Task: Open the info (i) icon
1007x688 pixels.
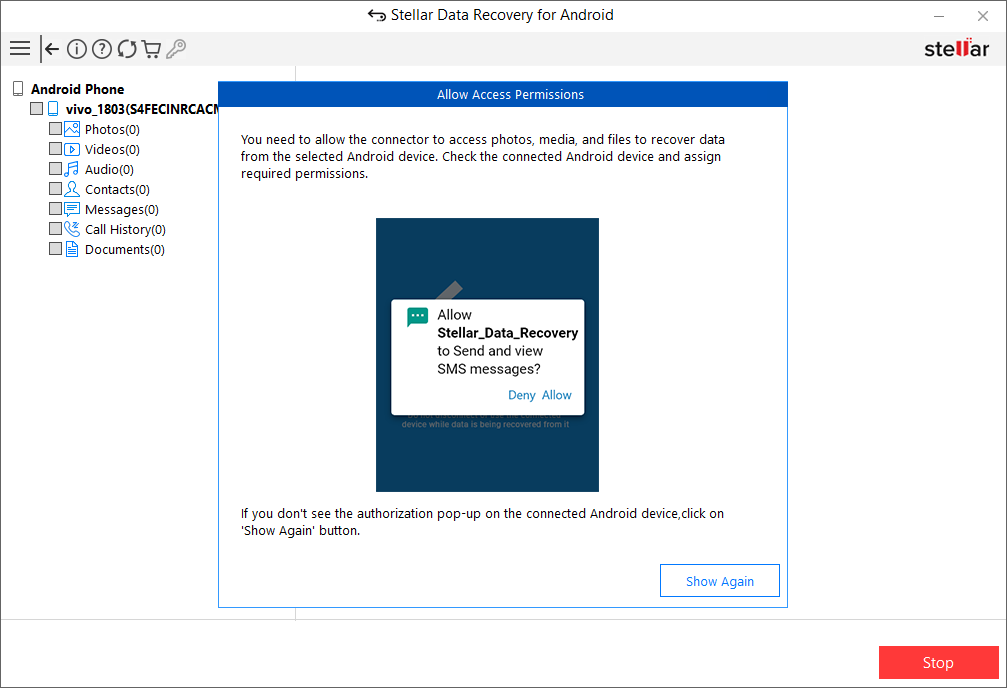Action: coord(77,49)
